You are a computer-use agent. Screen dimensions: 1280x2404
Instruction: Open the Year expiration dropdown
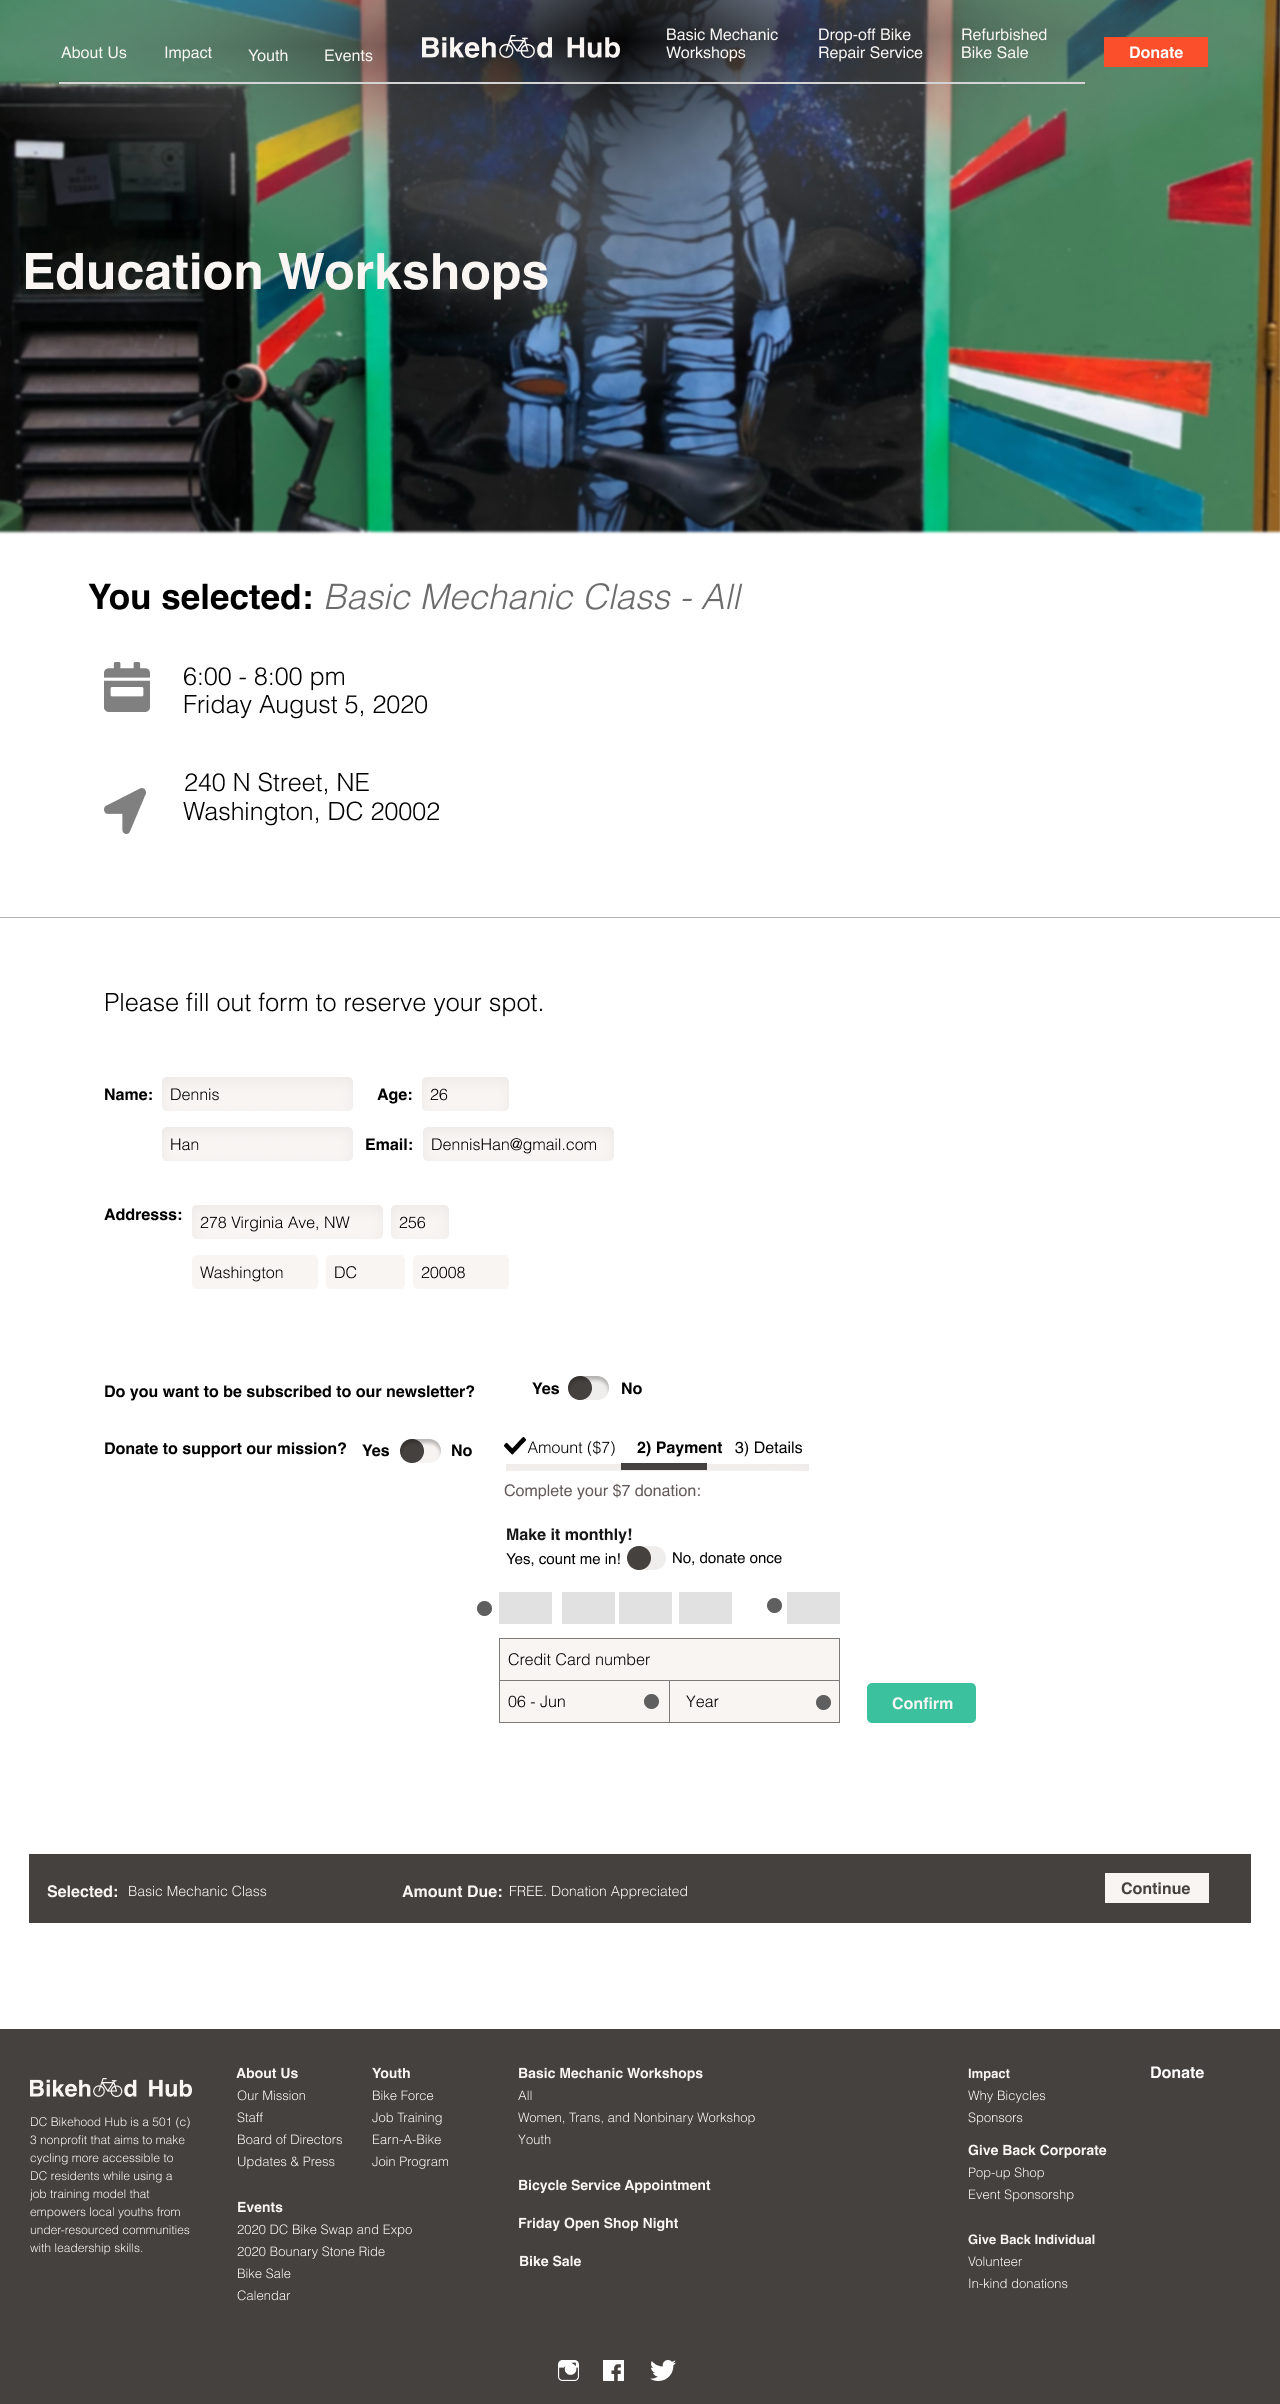point(755,1702)
